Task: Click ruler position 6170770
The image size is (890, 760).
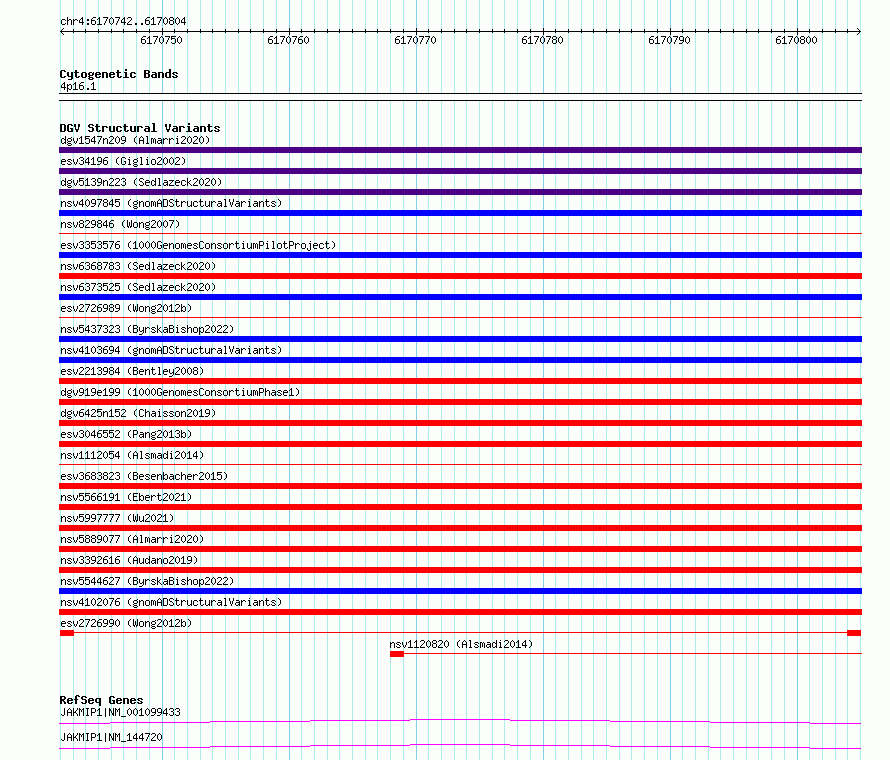Action: [415, 40]
